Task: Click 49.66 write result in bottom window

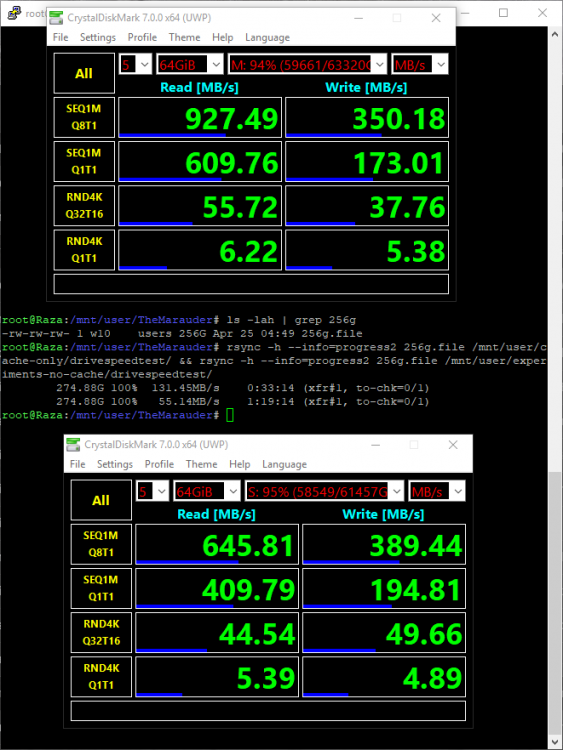Action: 384,633
